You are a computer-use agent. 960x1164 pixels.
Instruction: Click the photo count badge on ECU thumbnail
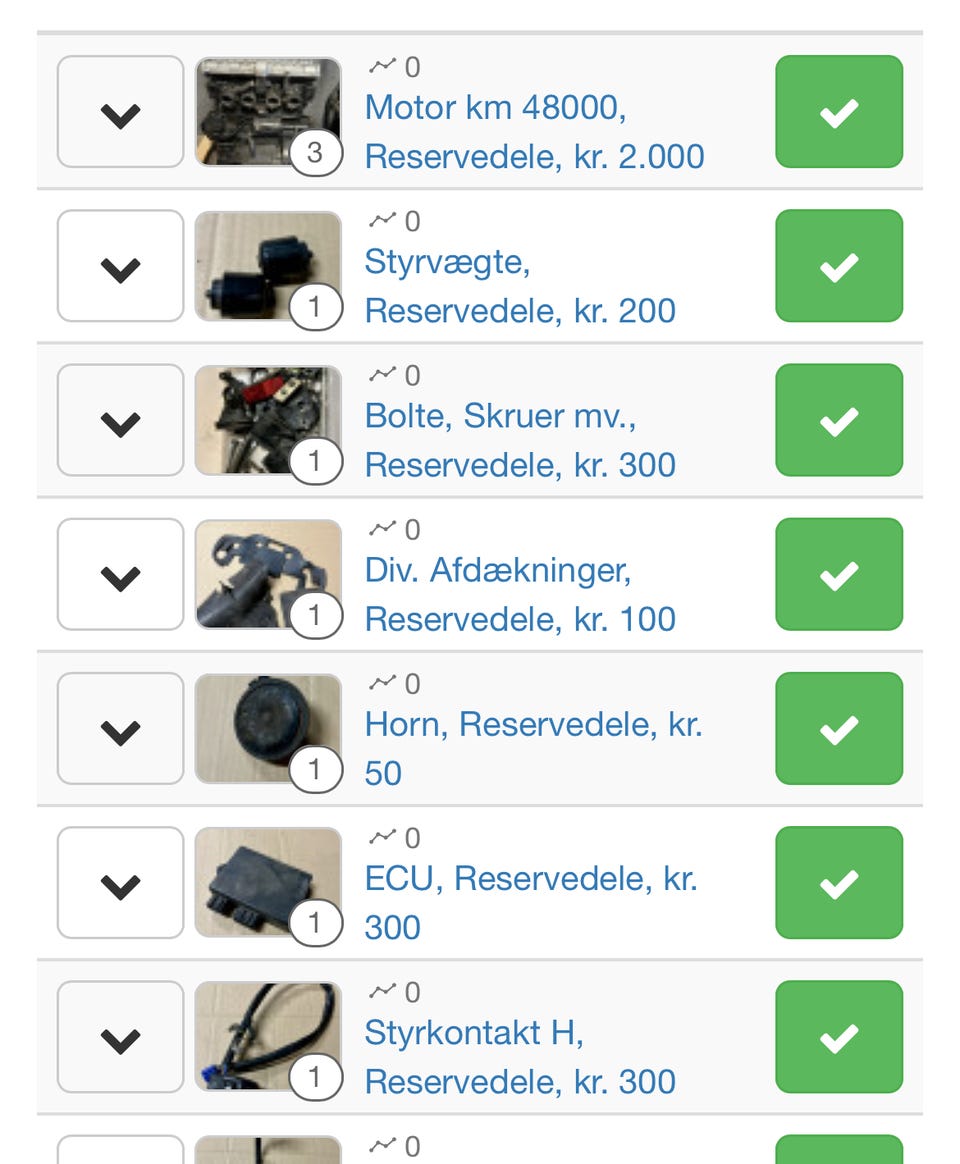(315, 924)
